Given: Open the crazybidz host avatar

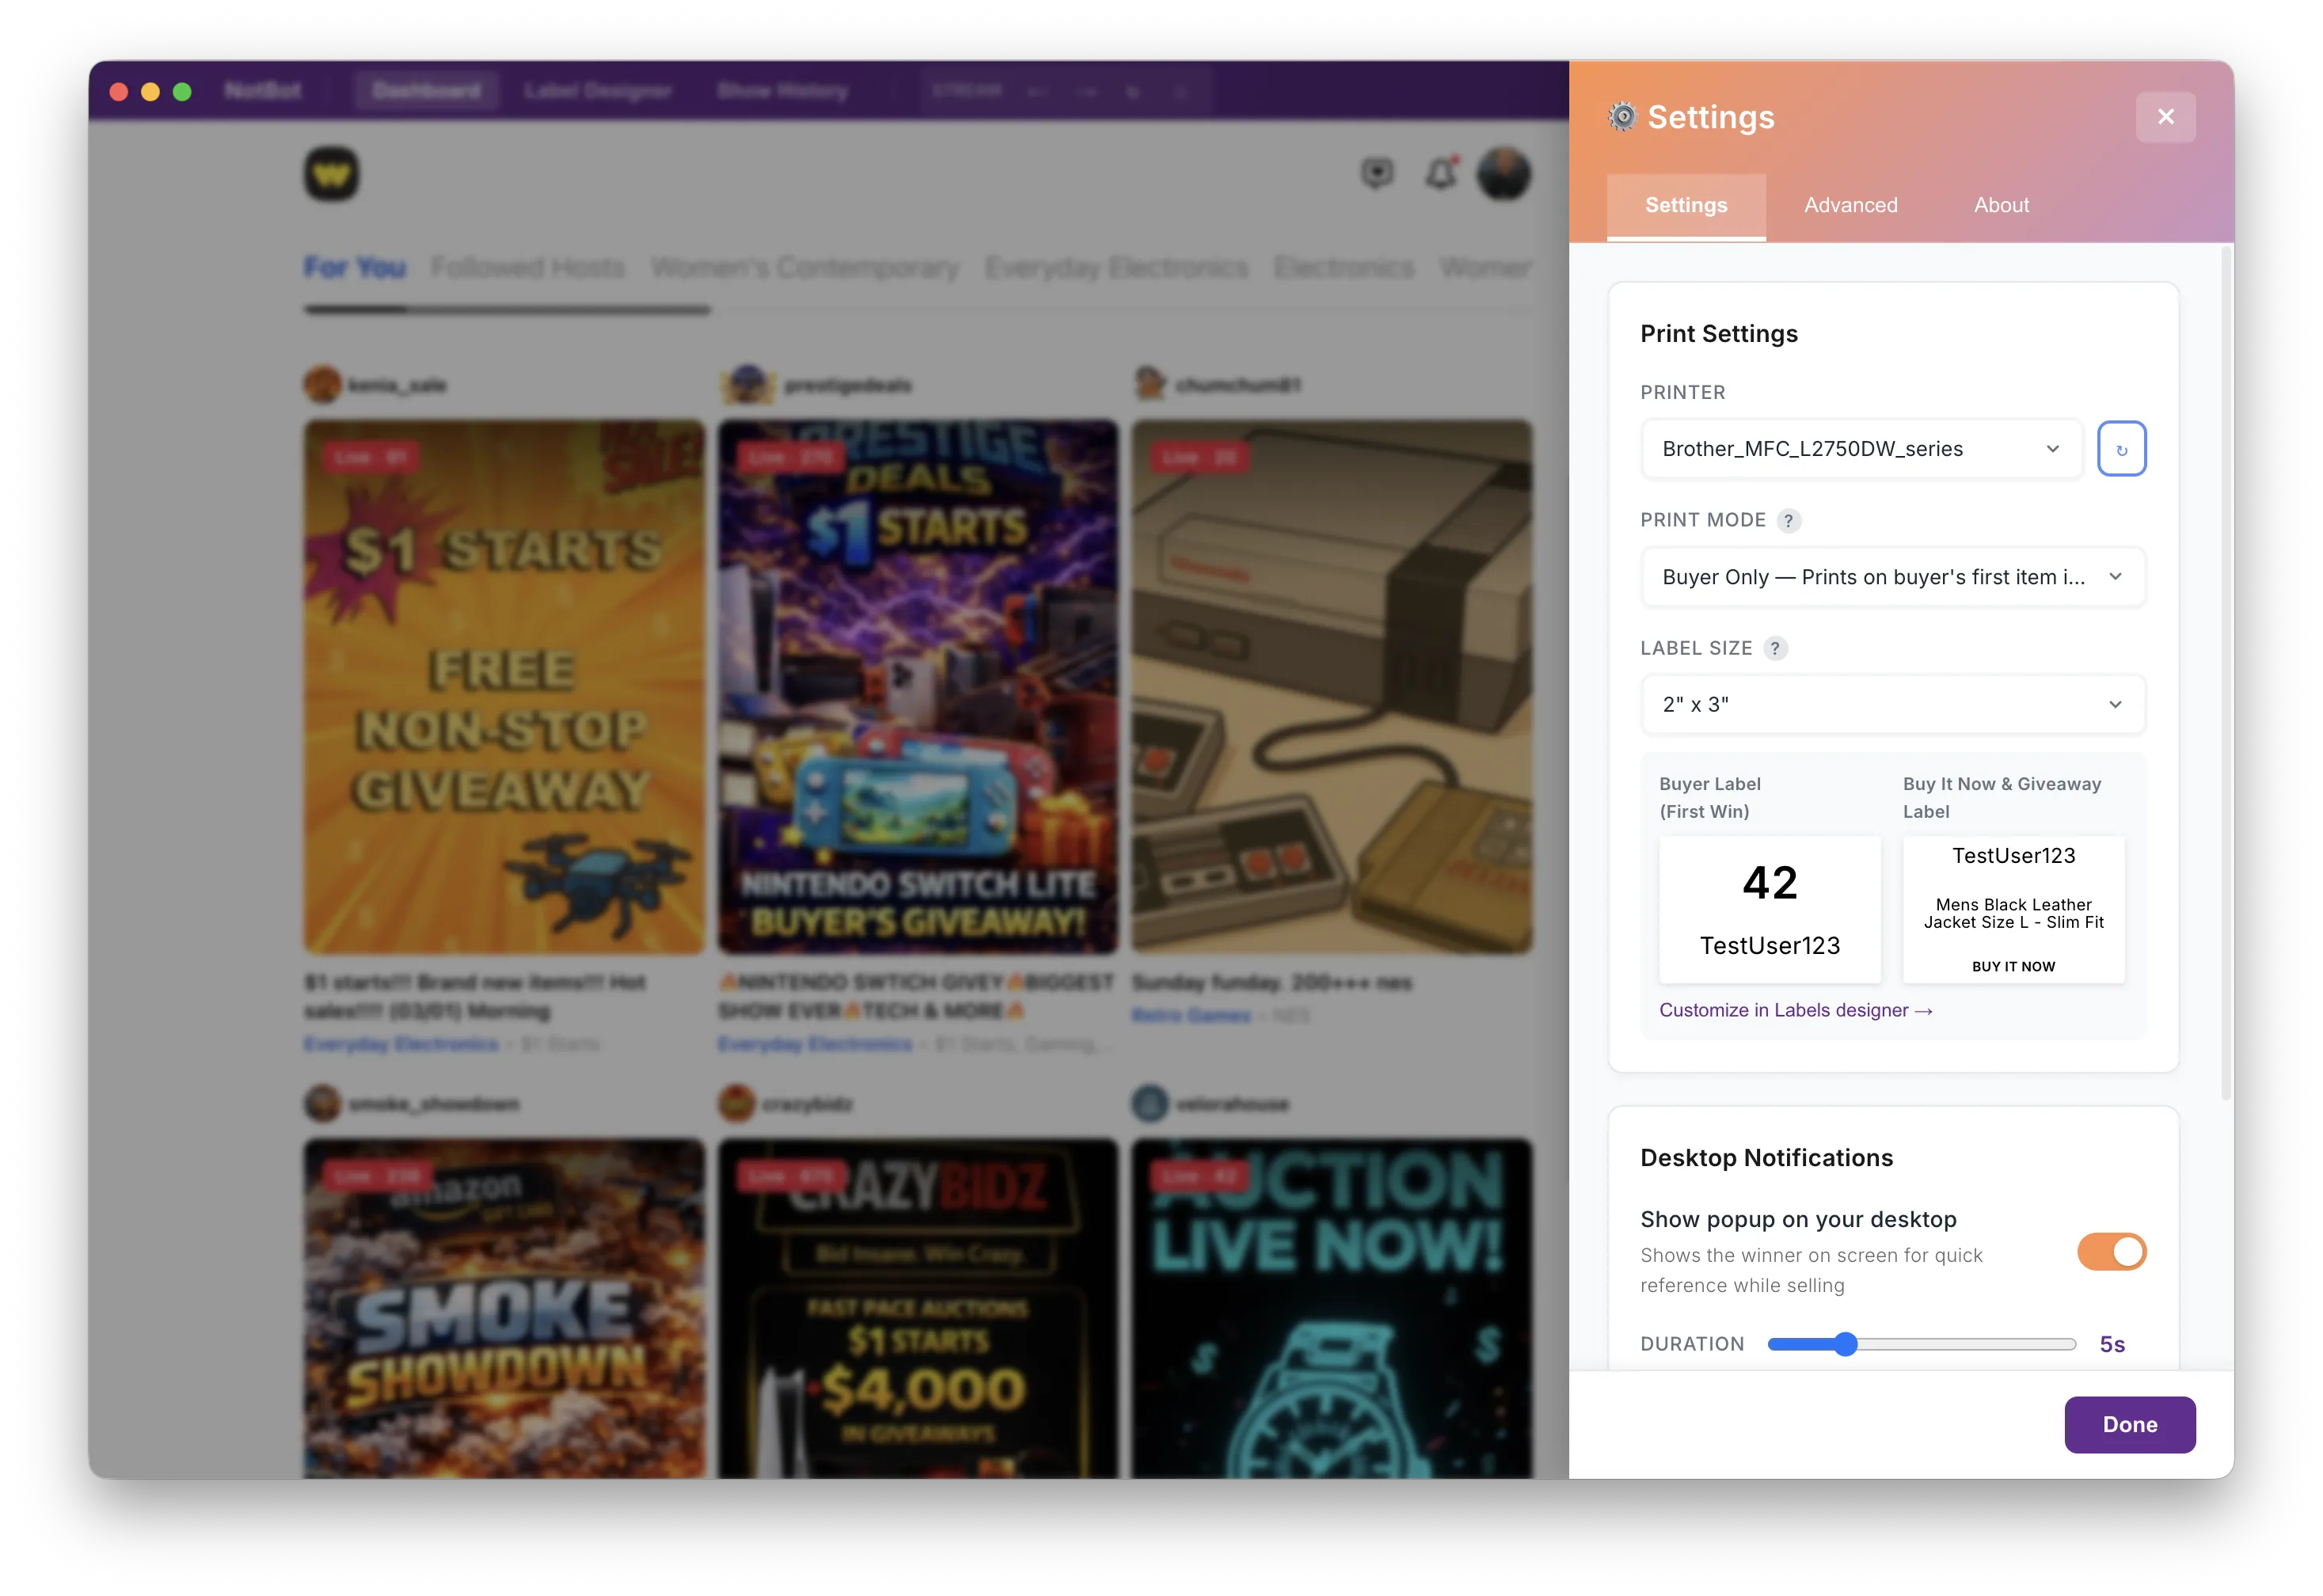Looking at the screenshot, I should point(737,1104).
